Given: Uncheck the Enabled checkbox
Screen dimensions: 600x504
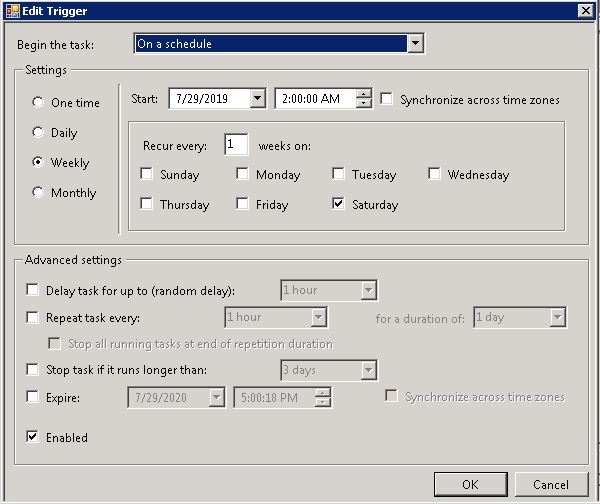Looking at the screenshot, I should click(x=33, y=436).
